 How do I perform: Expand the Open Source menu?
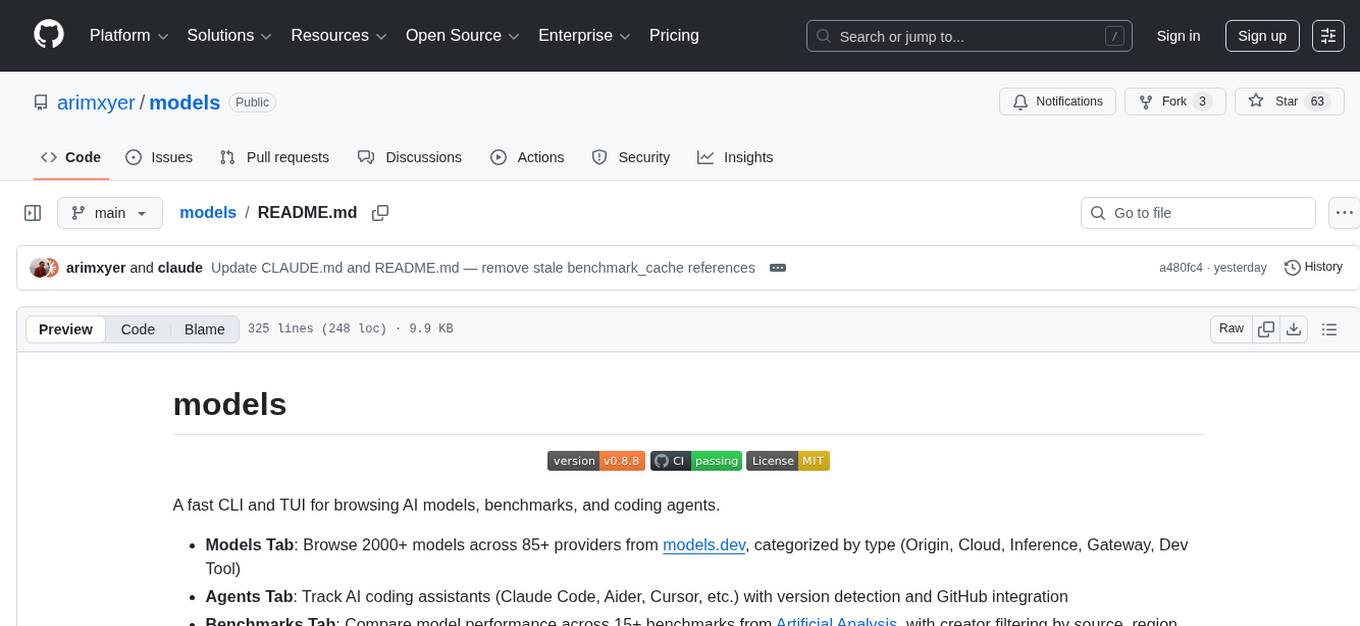[462, 36]
